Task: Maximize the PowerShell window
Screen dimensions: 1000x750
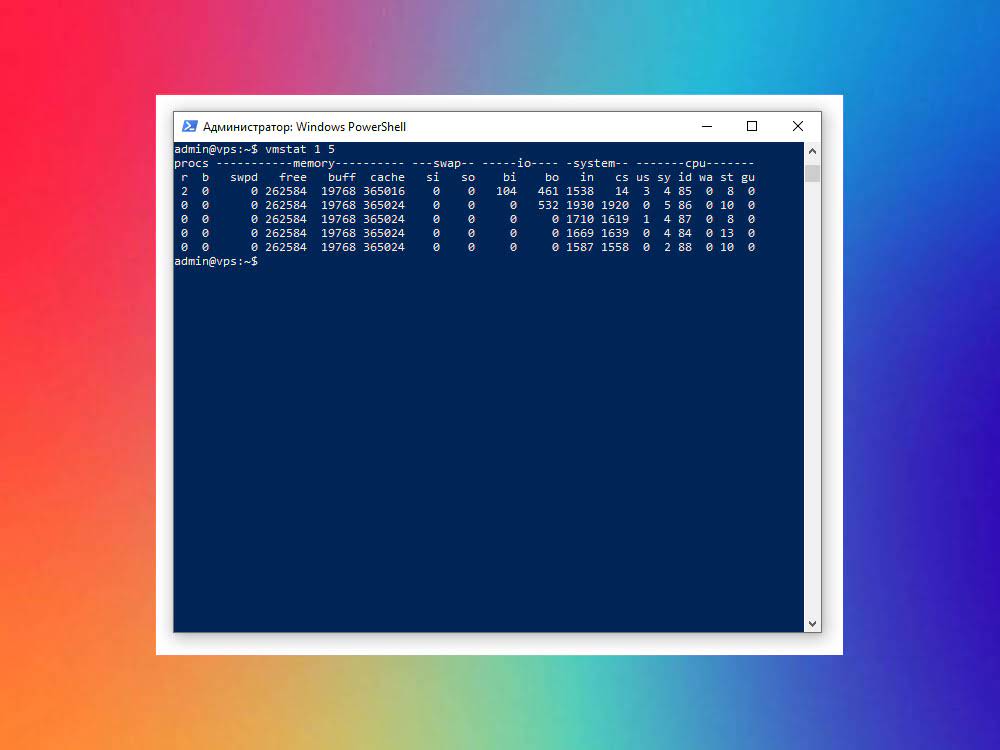Action: [751, 126]
